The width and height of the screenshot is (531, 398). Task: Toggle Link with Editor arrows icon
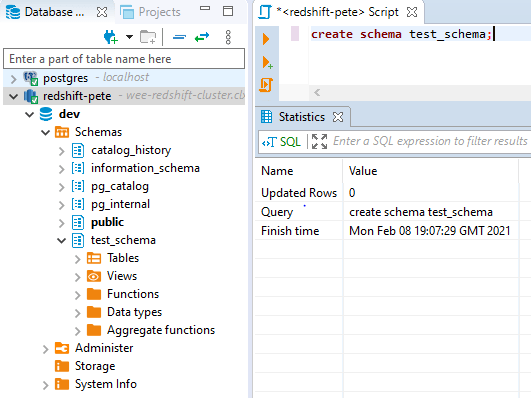(x=202, y=37)
